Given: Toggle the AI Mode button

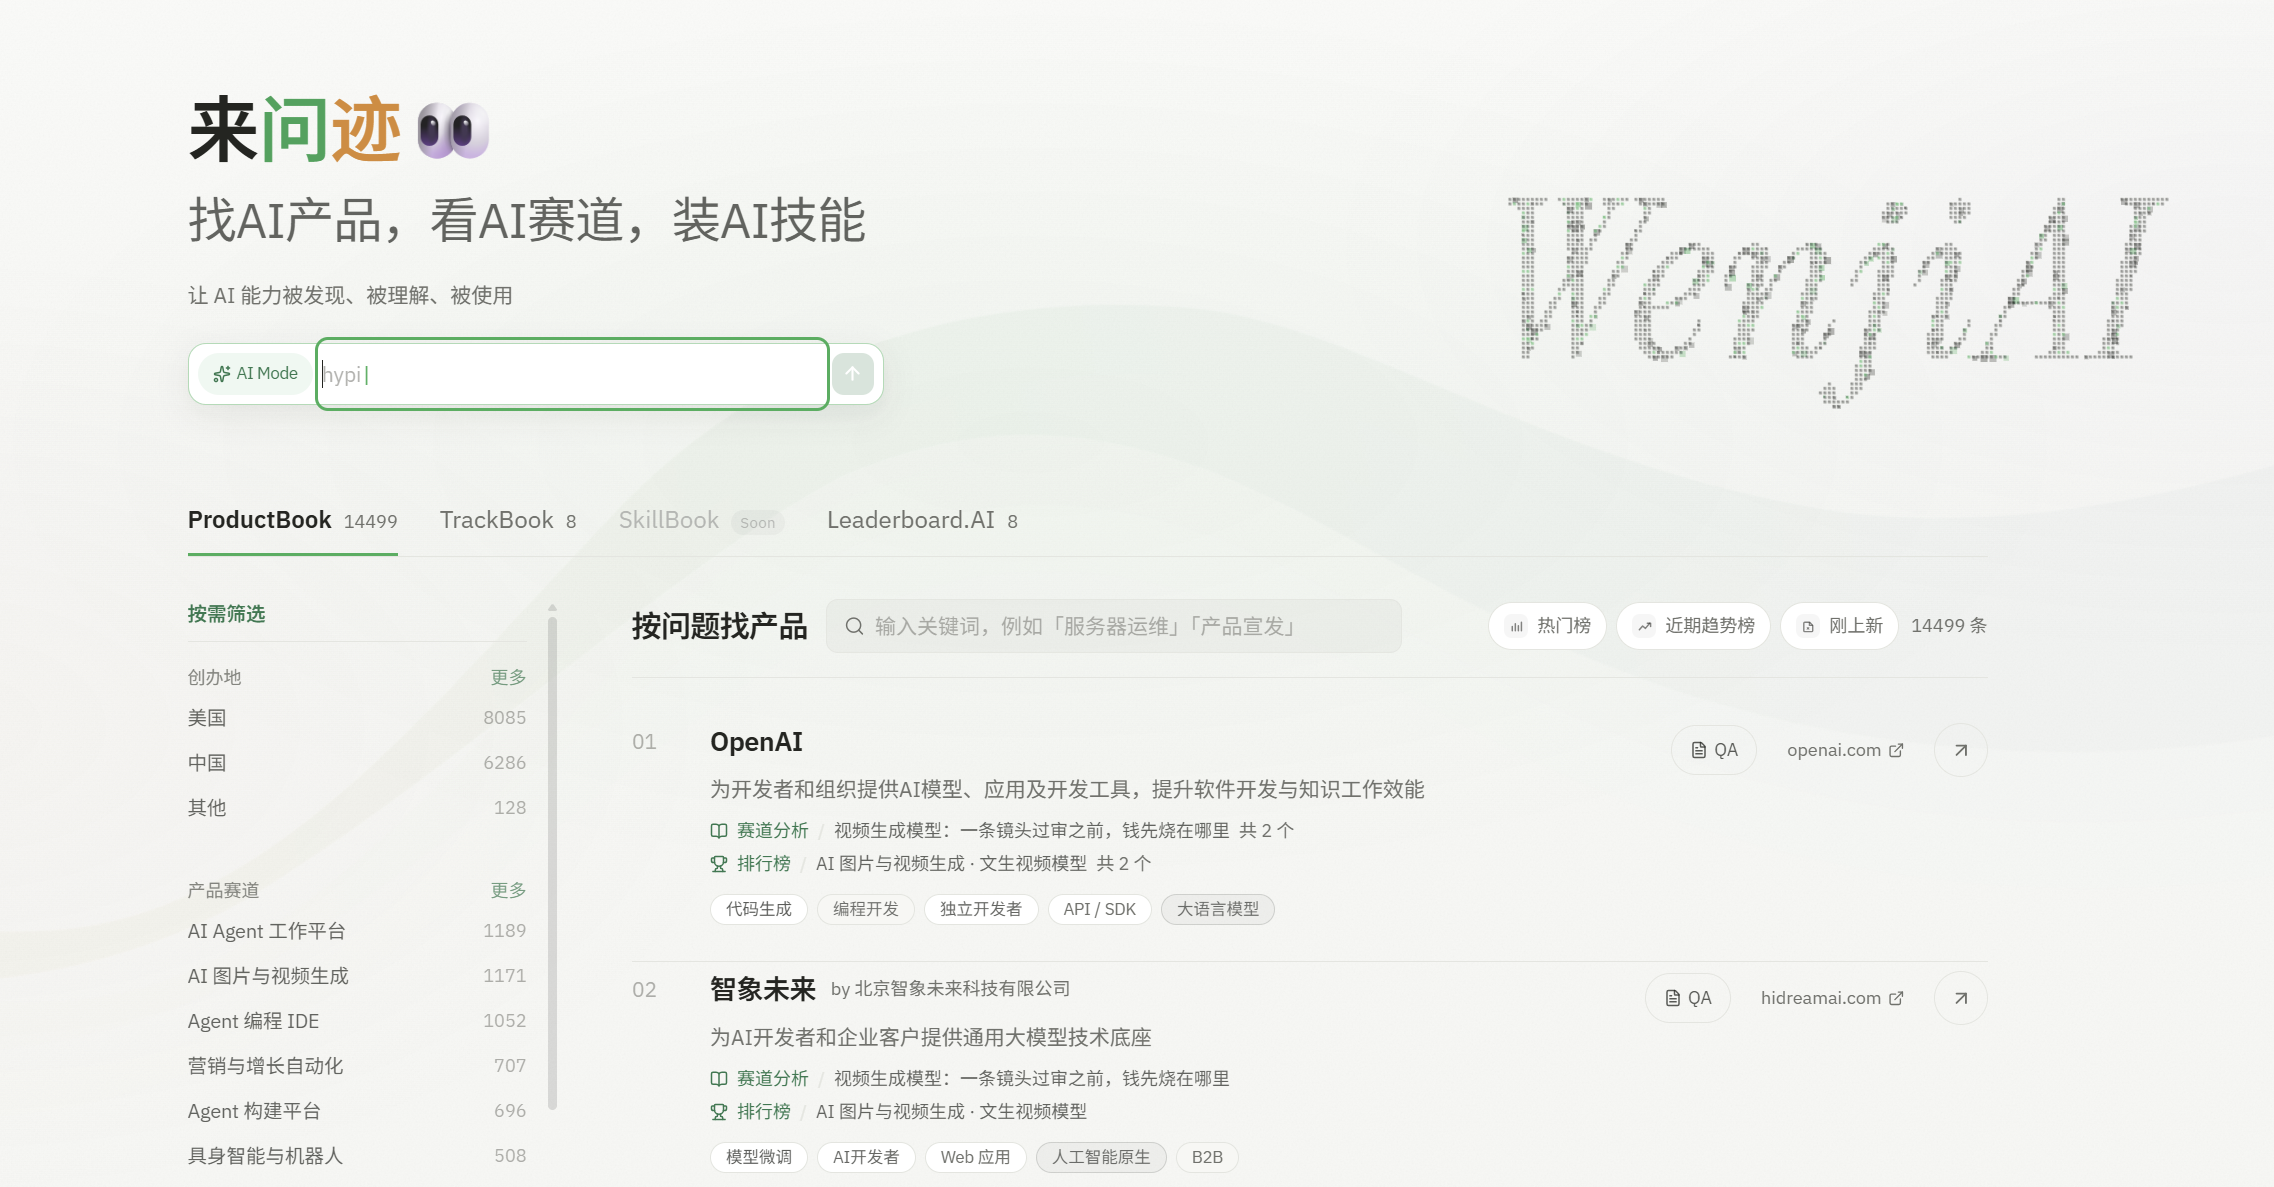Looking at the screenshot, I should pos(256,374).
